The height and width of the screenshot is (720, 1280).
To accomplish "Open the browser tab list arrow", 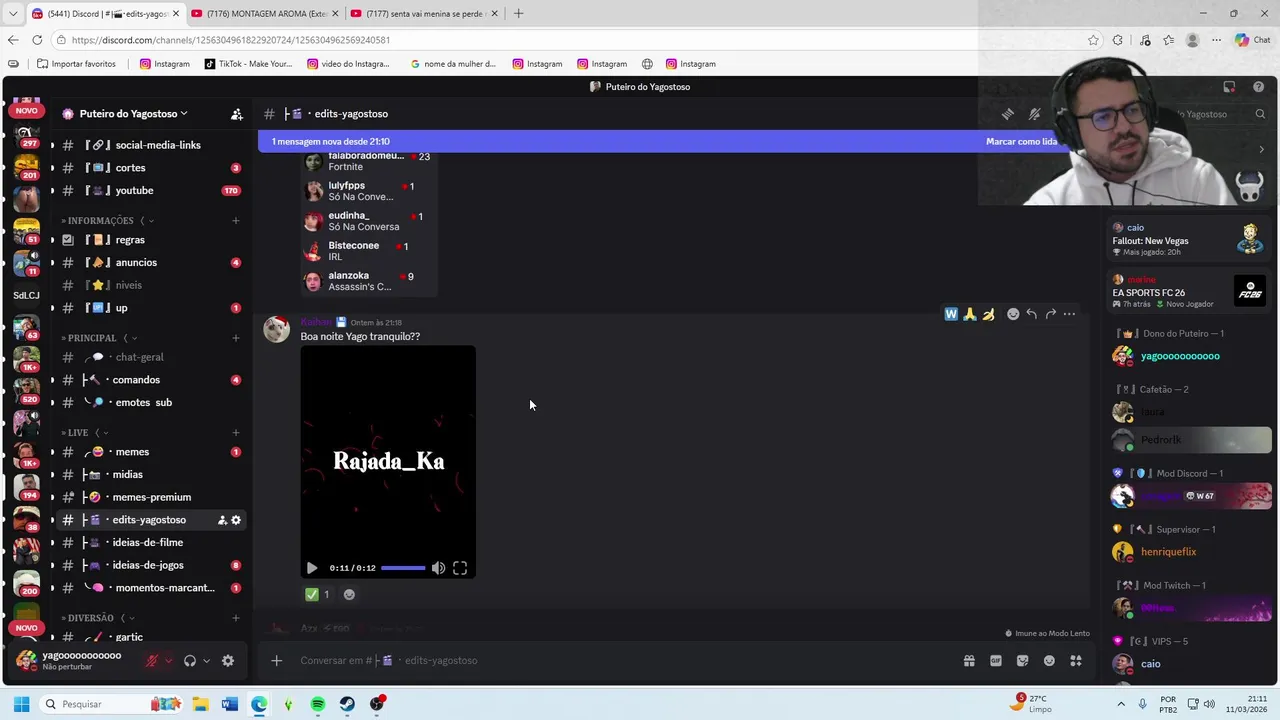I will (x=12, y=14).
